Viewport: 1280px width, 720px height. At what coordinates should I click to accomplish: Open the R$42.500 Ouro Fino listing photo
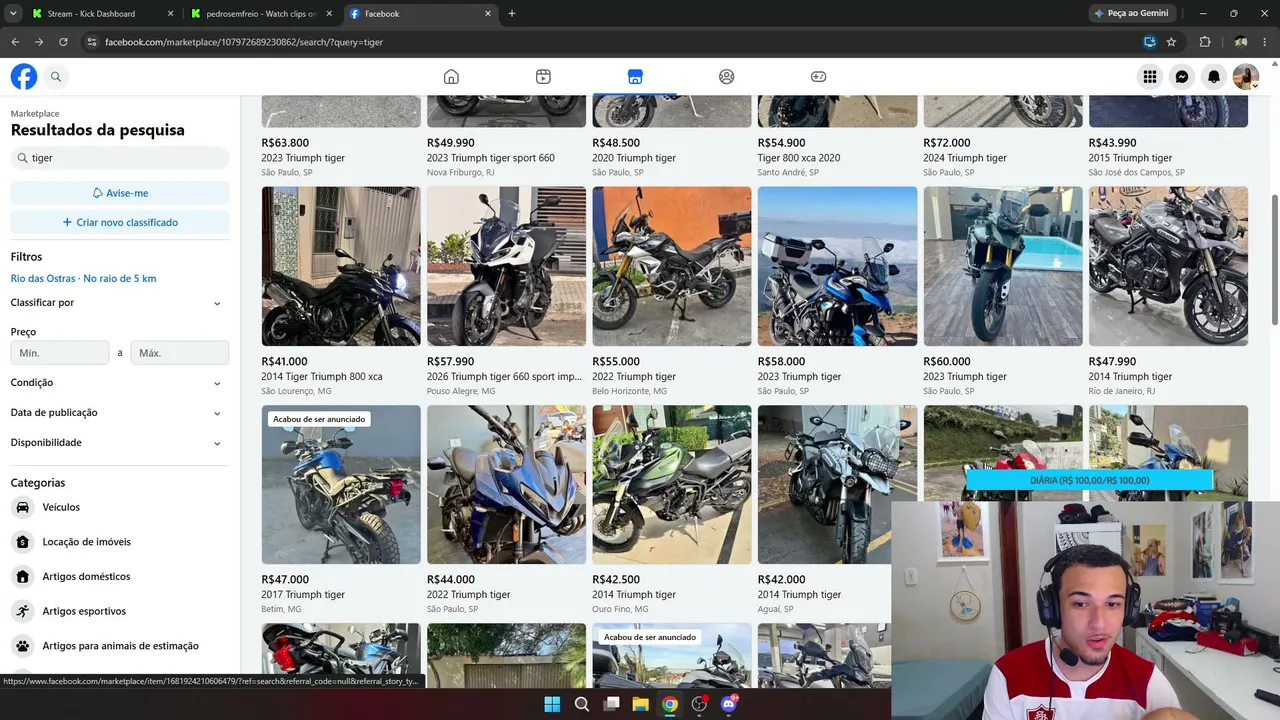point(672,484)
